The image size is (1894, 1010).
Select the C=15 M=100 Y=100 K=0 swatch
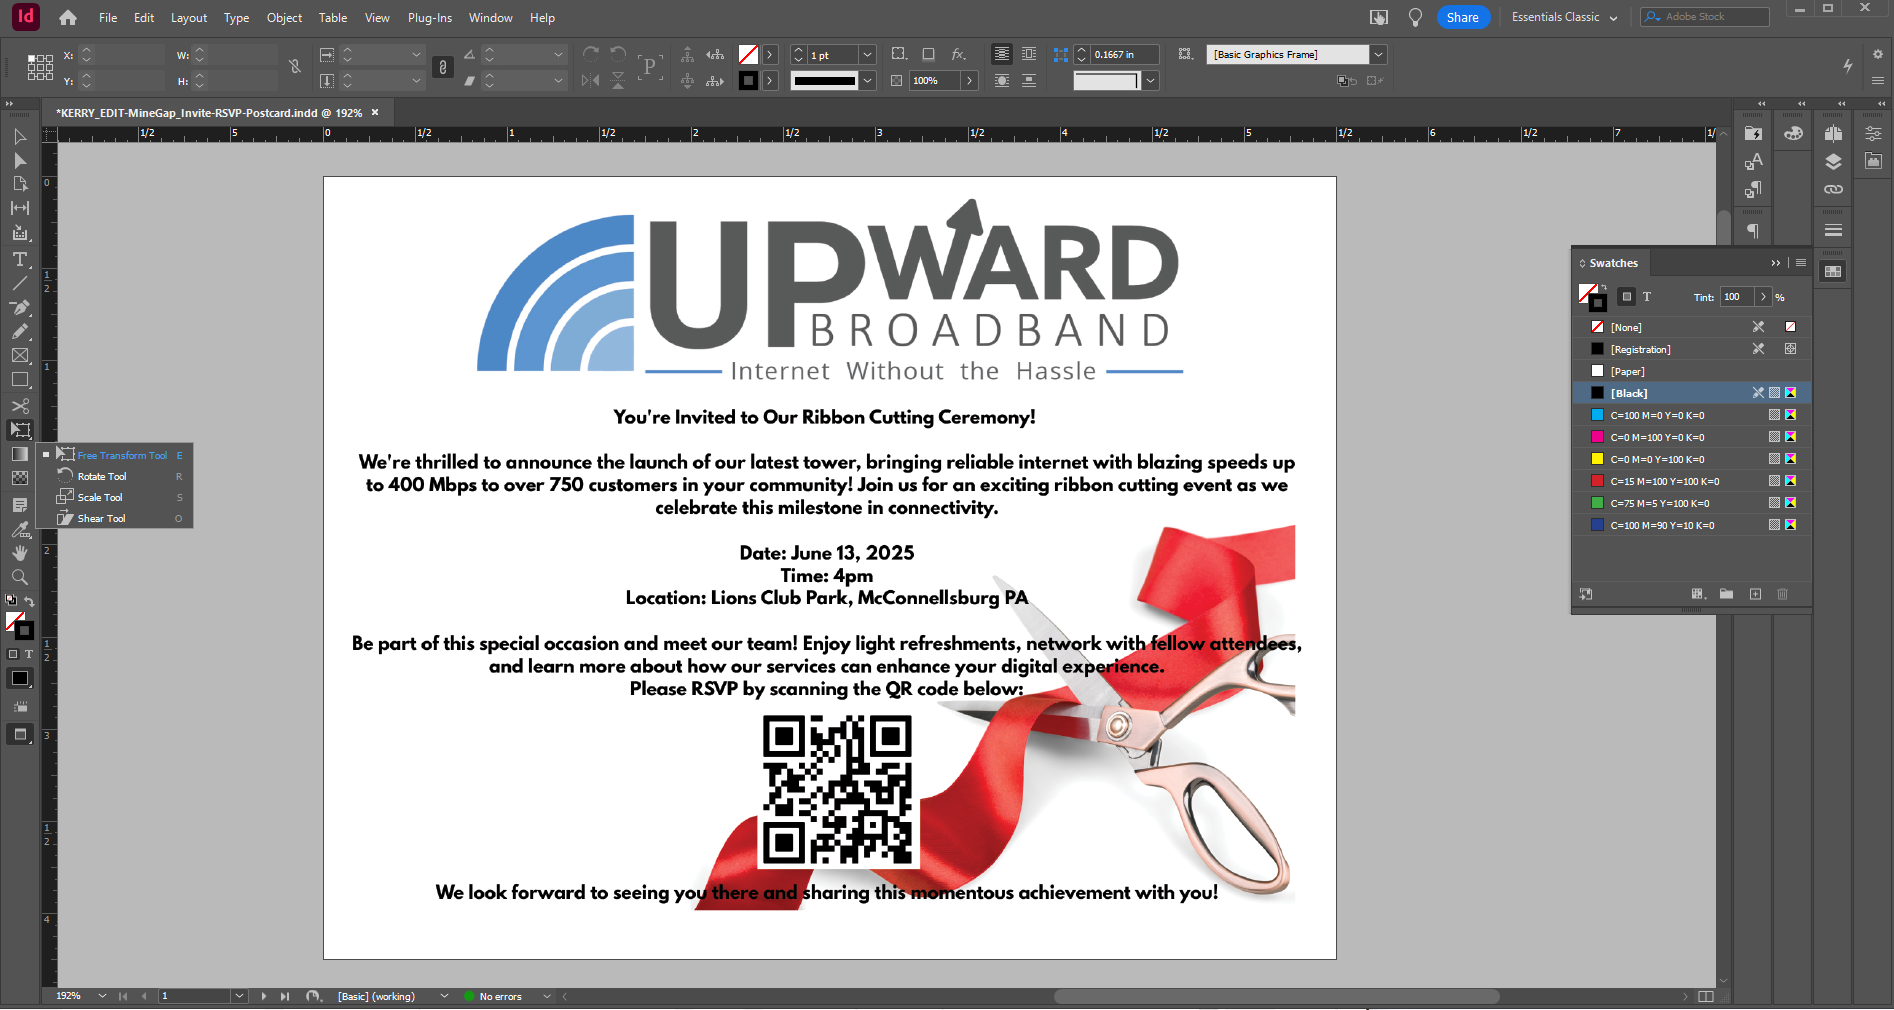click(x=1692, y=481)
